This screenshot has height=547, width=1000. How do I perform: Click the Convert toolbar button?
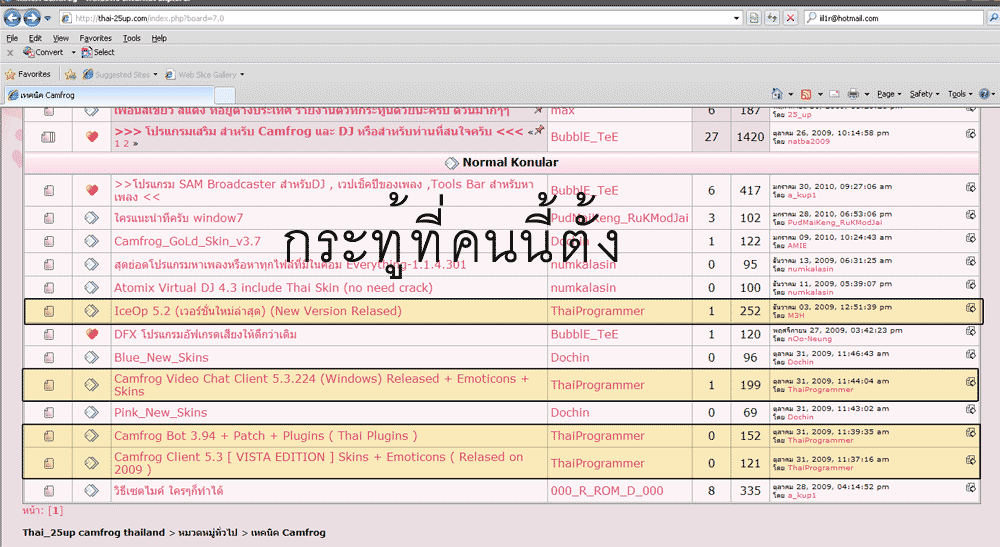[43, 52]
